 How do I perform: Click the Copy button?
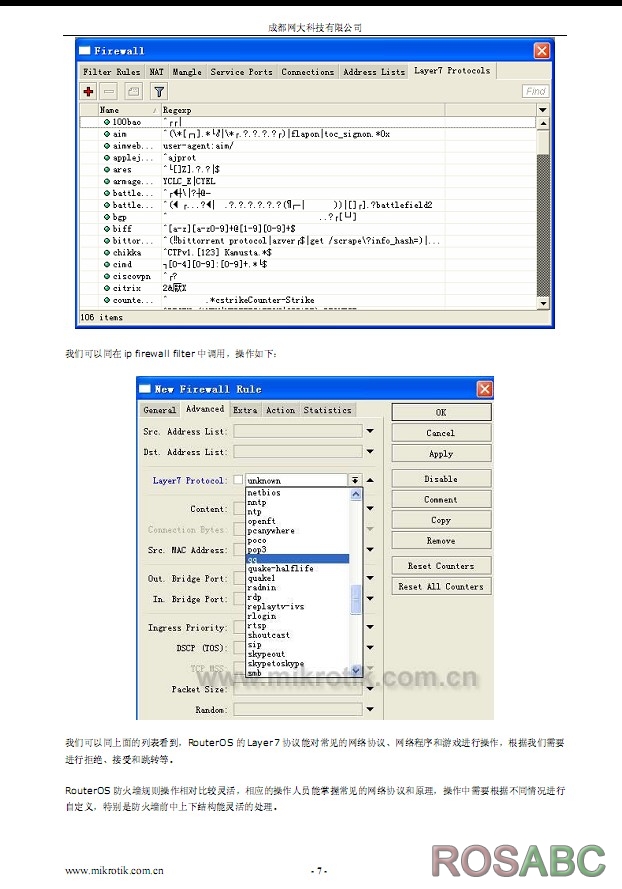coord(441,520)
